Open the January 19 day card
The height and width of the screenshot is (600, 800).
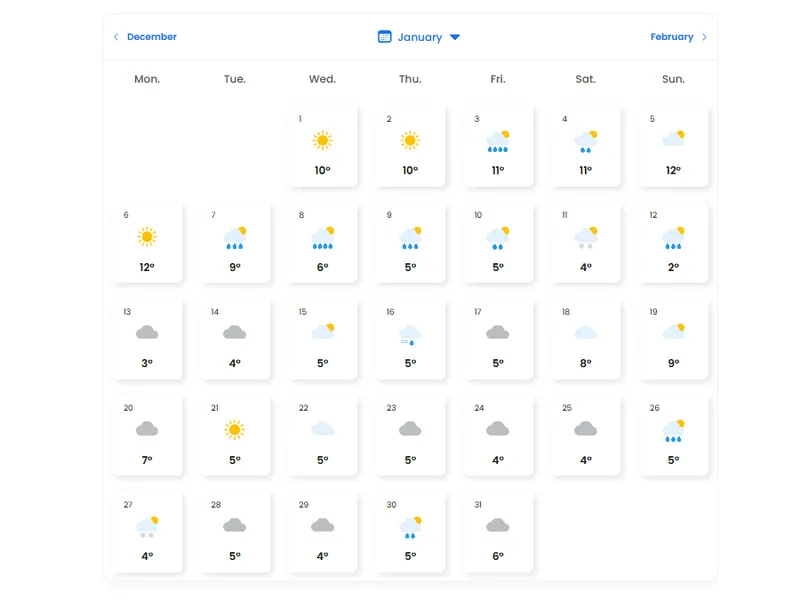pos(673,339)
